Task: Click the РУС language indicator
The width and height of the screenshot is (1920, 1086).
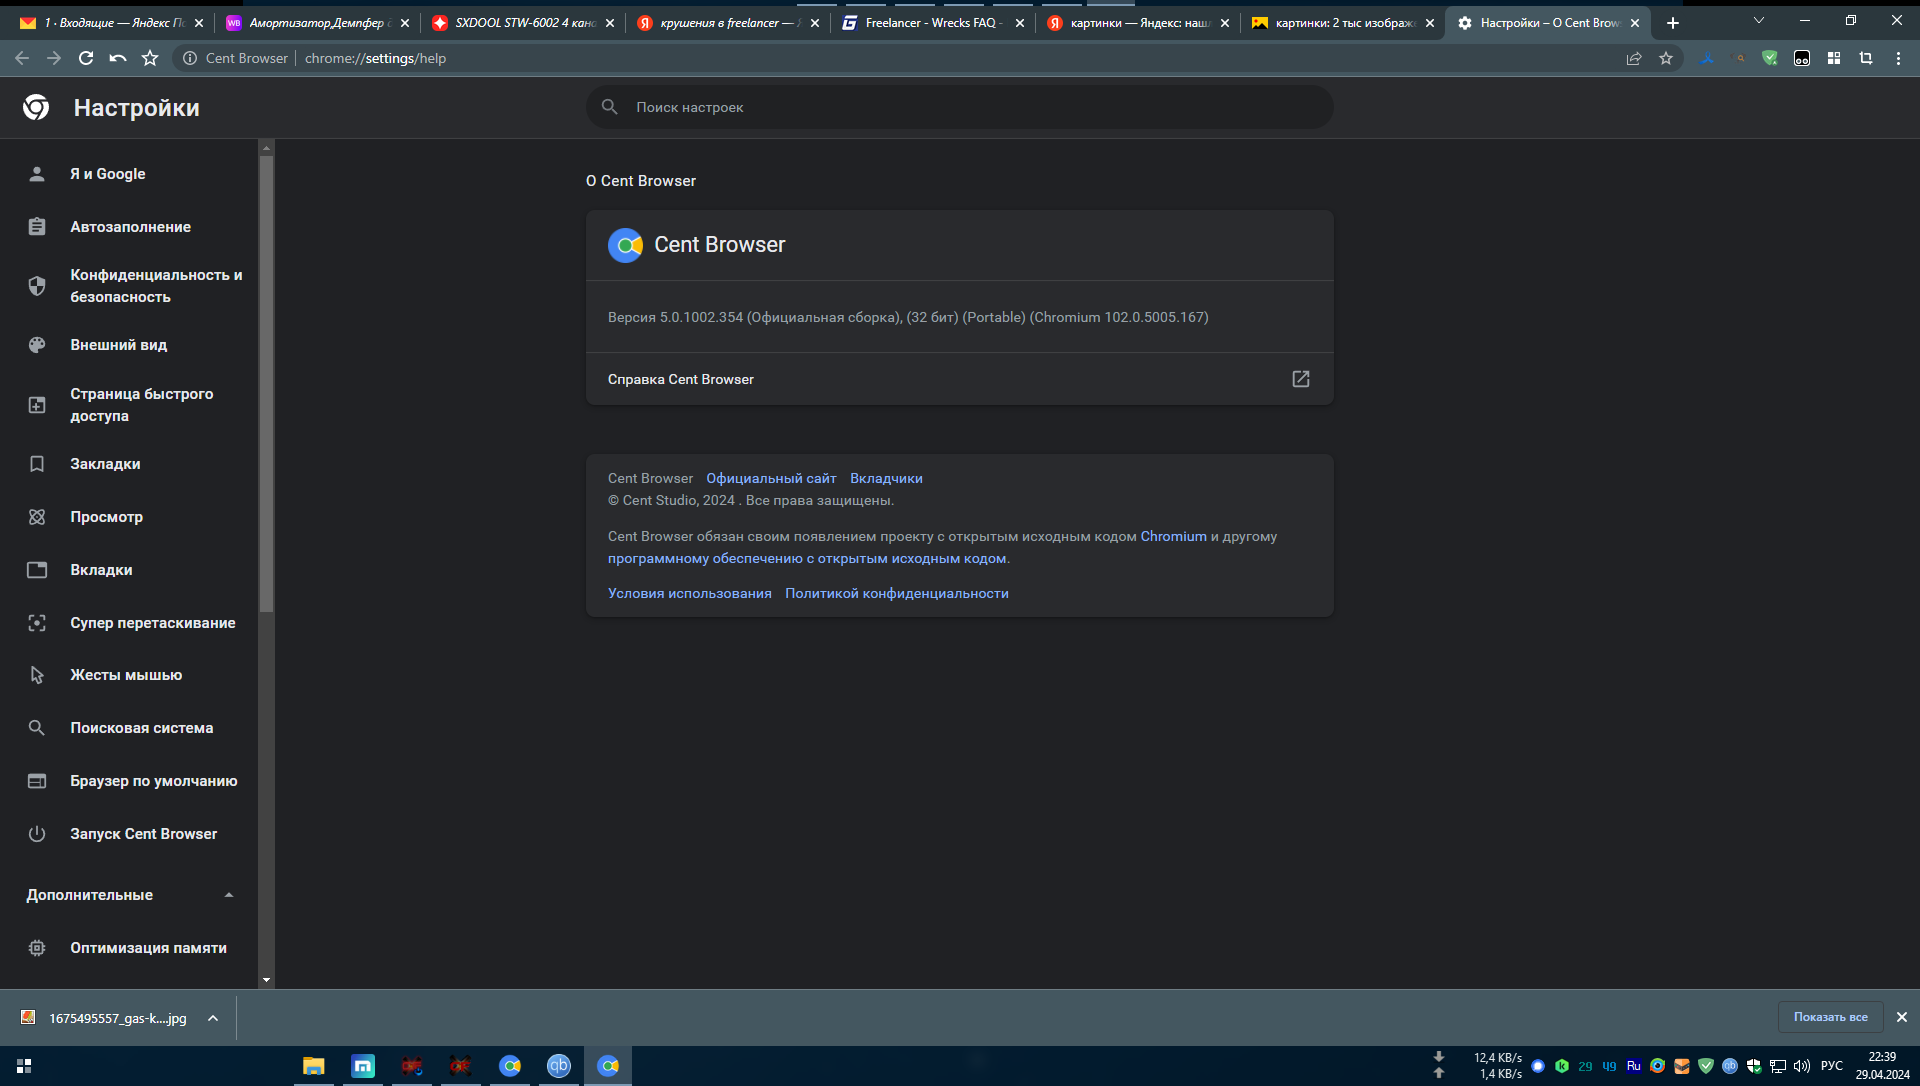Action: (x=1832, y=1066)
